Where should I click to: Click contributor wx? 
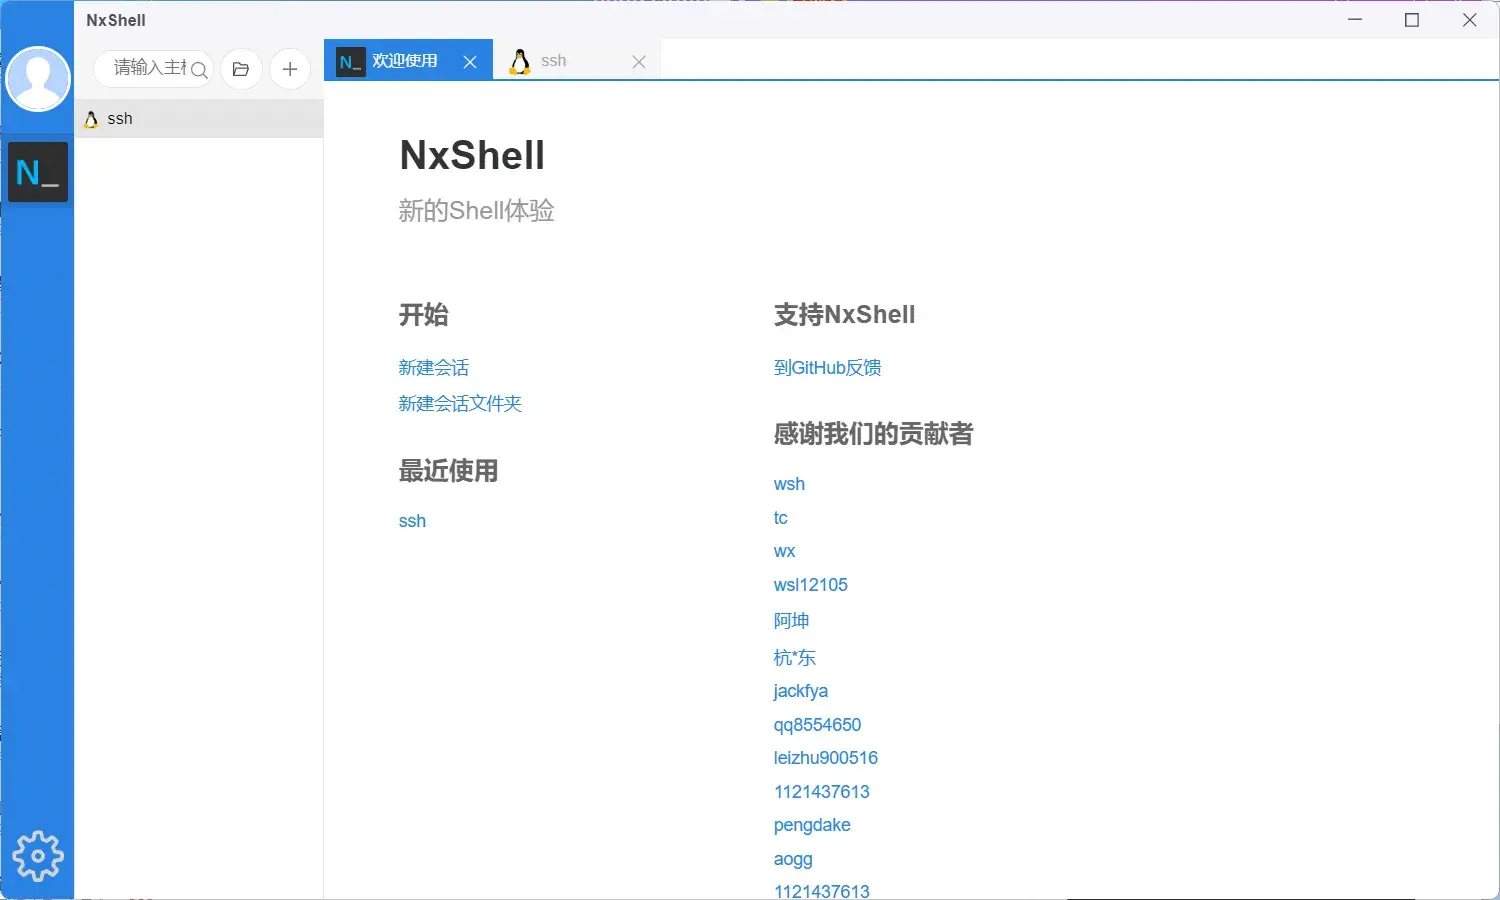tap(784, 551)
